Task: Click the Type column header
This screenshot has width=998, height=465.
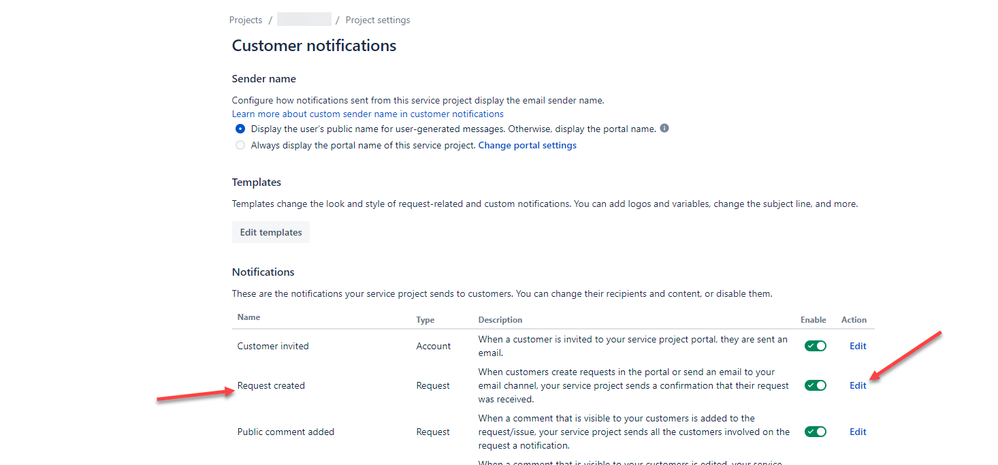Action: tap(425, 320)
